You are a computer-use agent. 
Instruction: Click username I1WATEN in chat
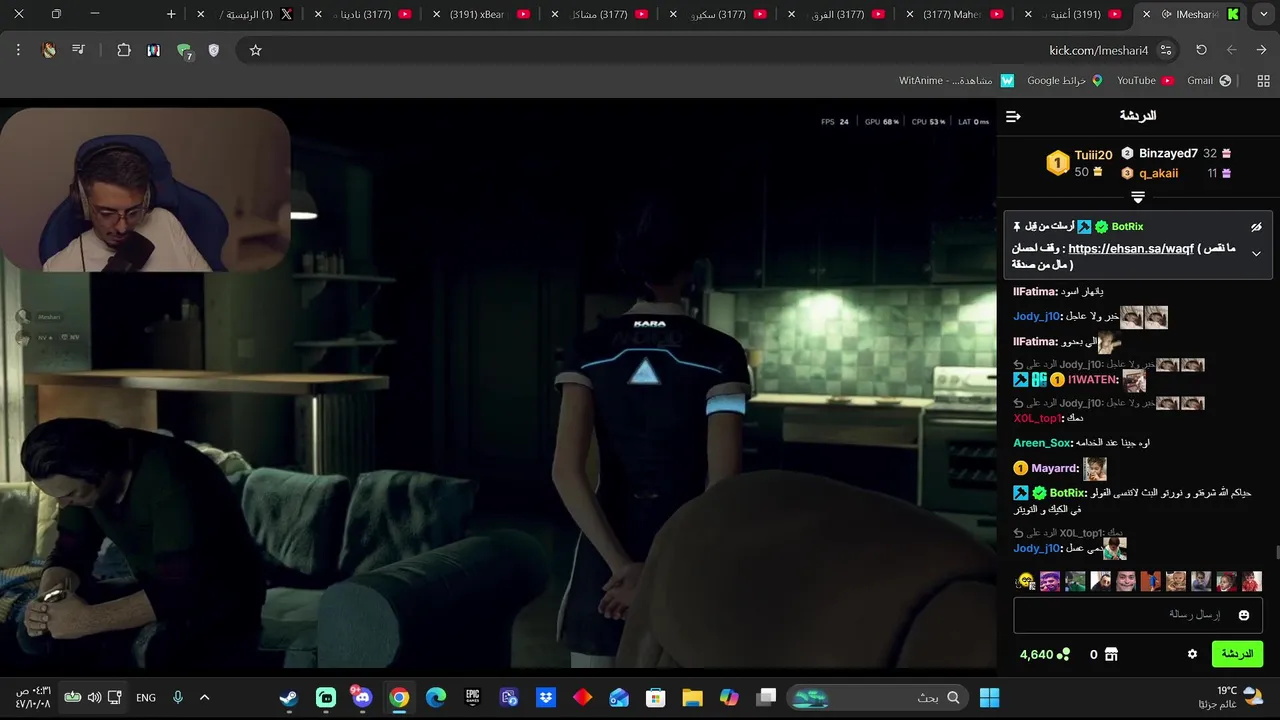1093,380
